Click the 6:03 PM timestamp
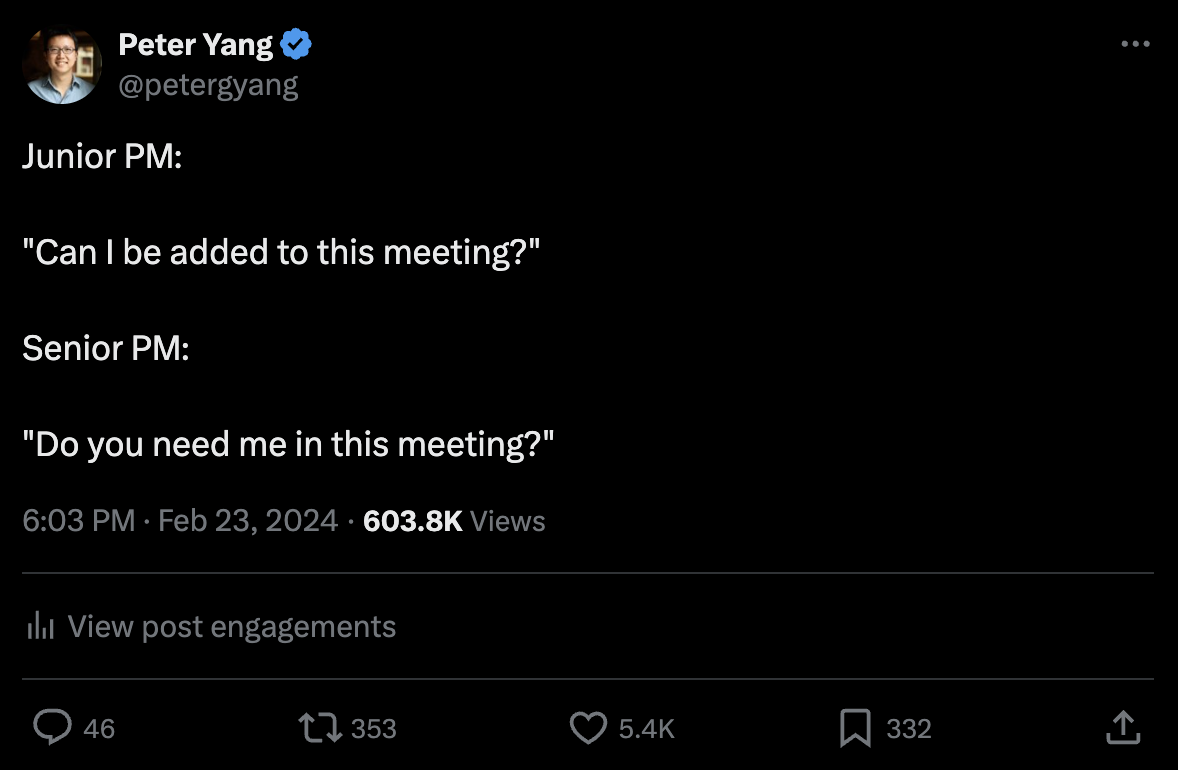This screenshot has width=1178, height=770. click(x=78, y=521)
